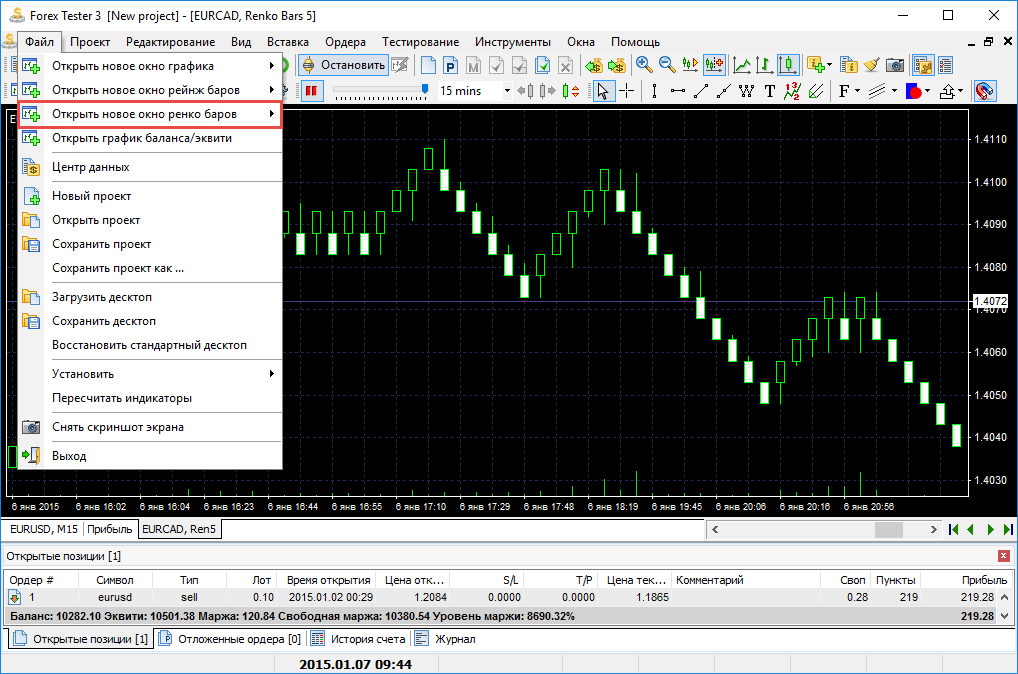Close the 'Открытые позиции' panel
1018x674 pixels.
(1003, 555)
